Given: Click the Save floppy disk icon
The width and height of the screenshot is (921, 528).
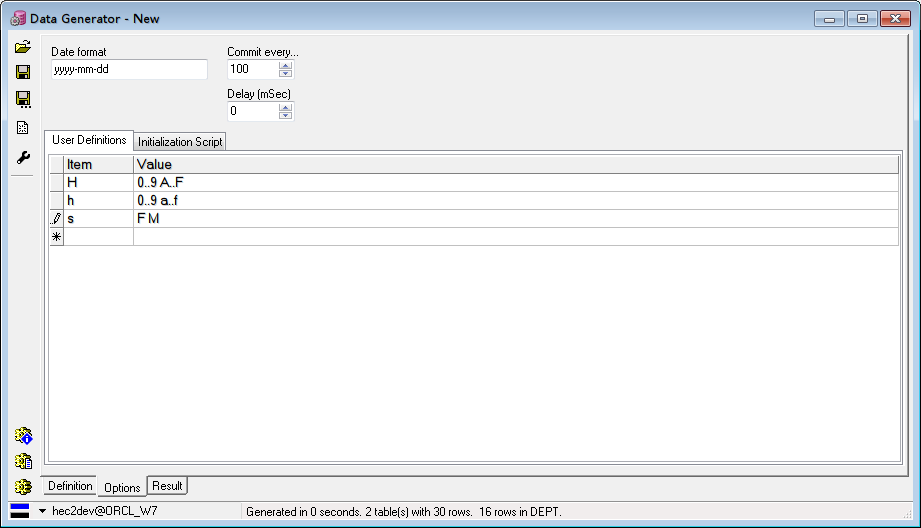Looking at the screenshot, I should click(23, 72).
